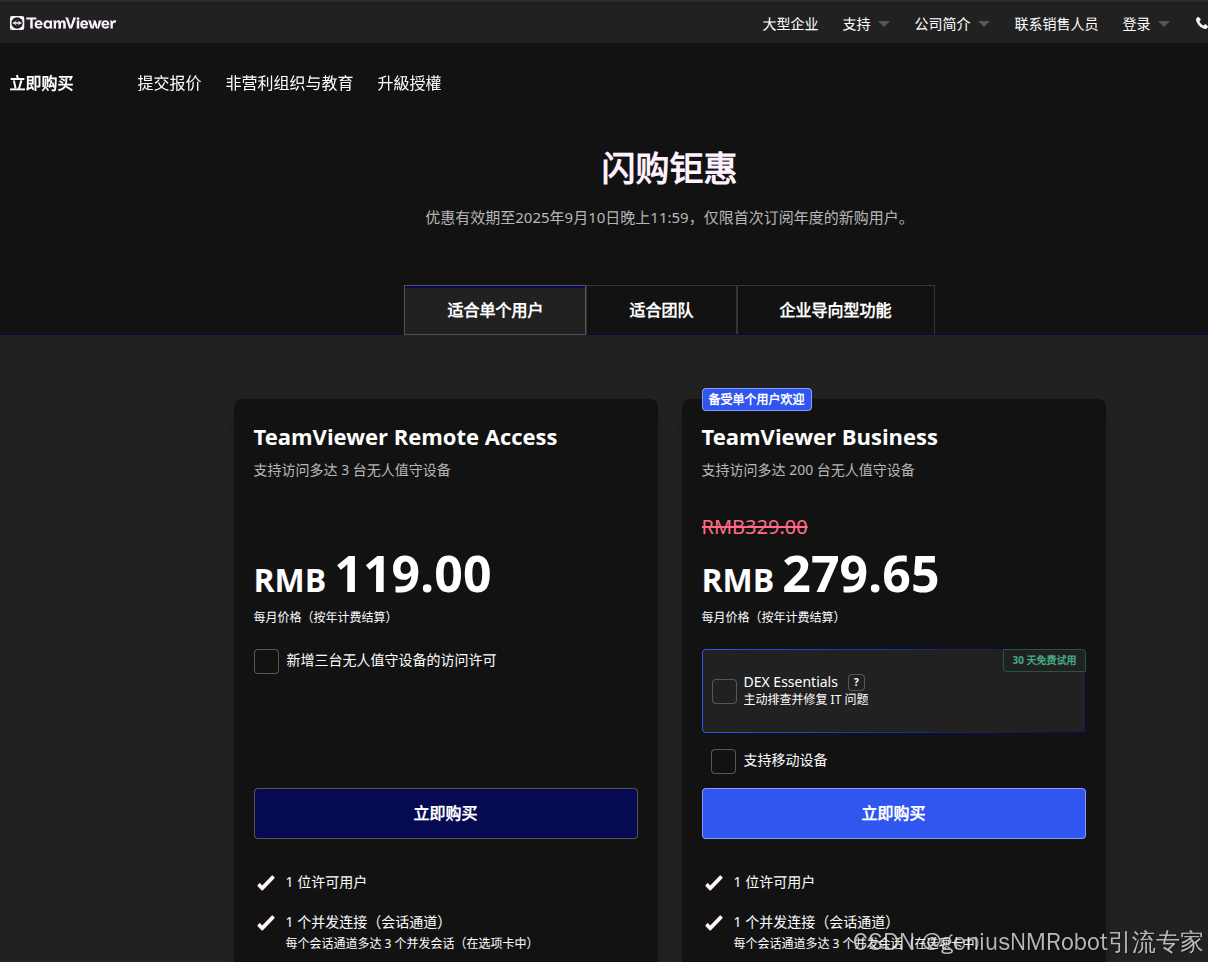1208x962 pixels.
Task: Click 立即购买 for TeamViewer Business
Action: (x=893, y=813)
